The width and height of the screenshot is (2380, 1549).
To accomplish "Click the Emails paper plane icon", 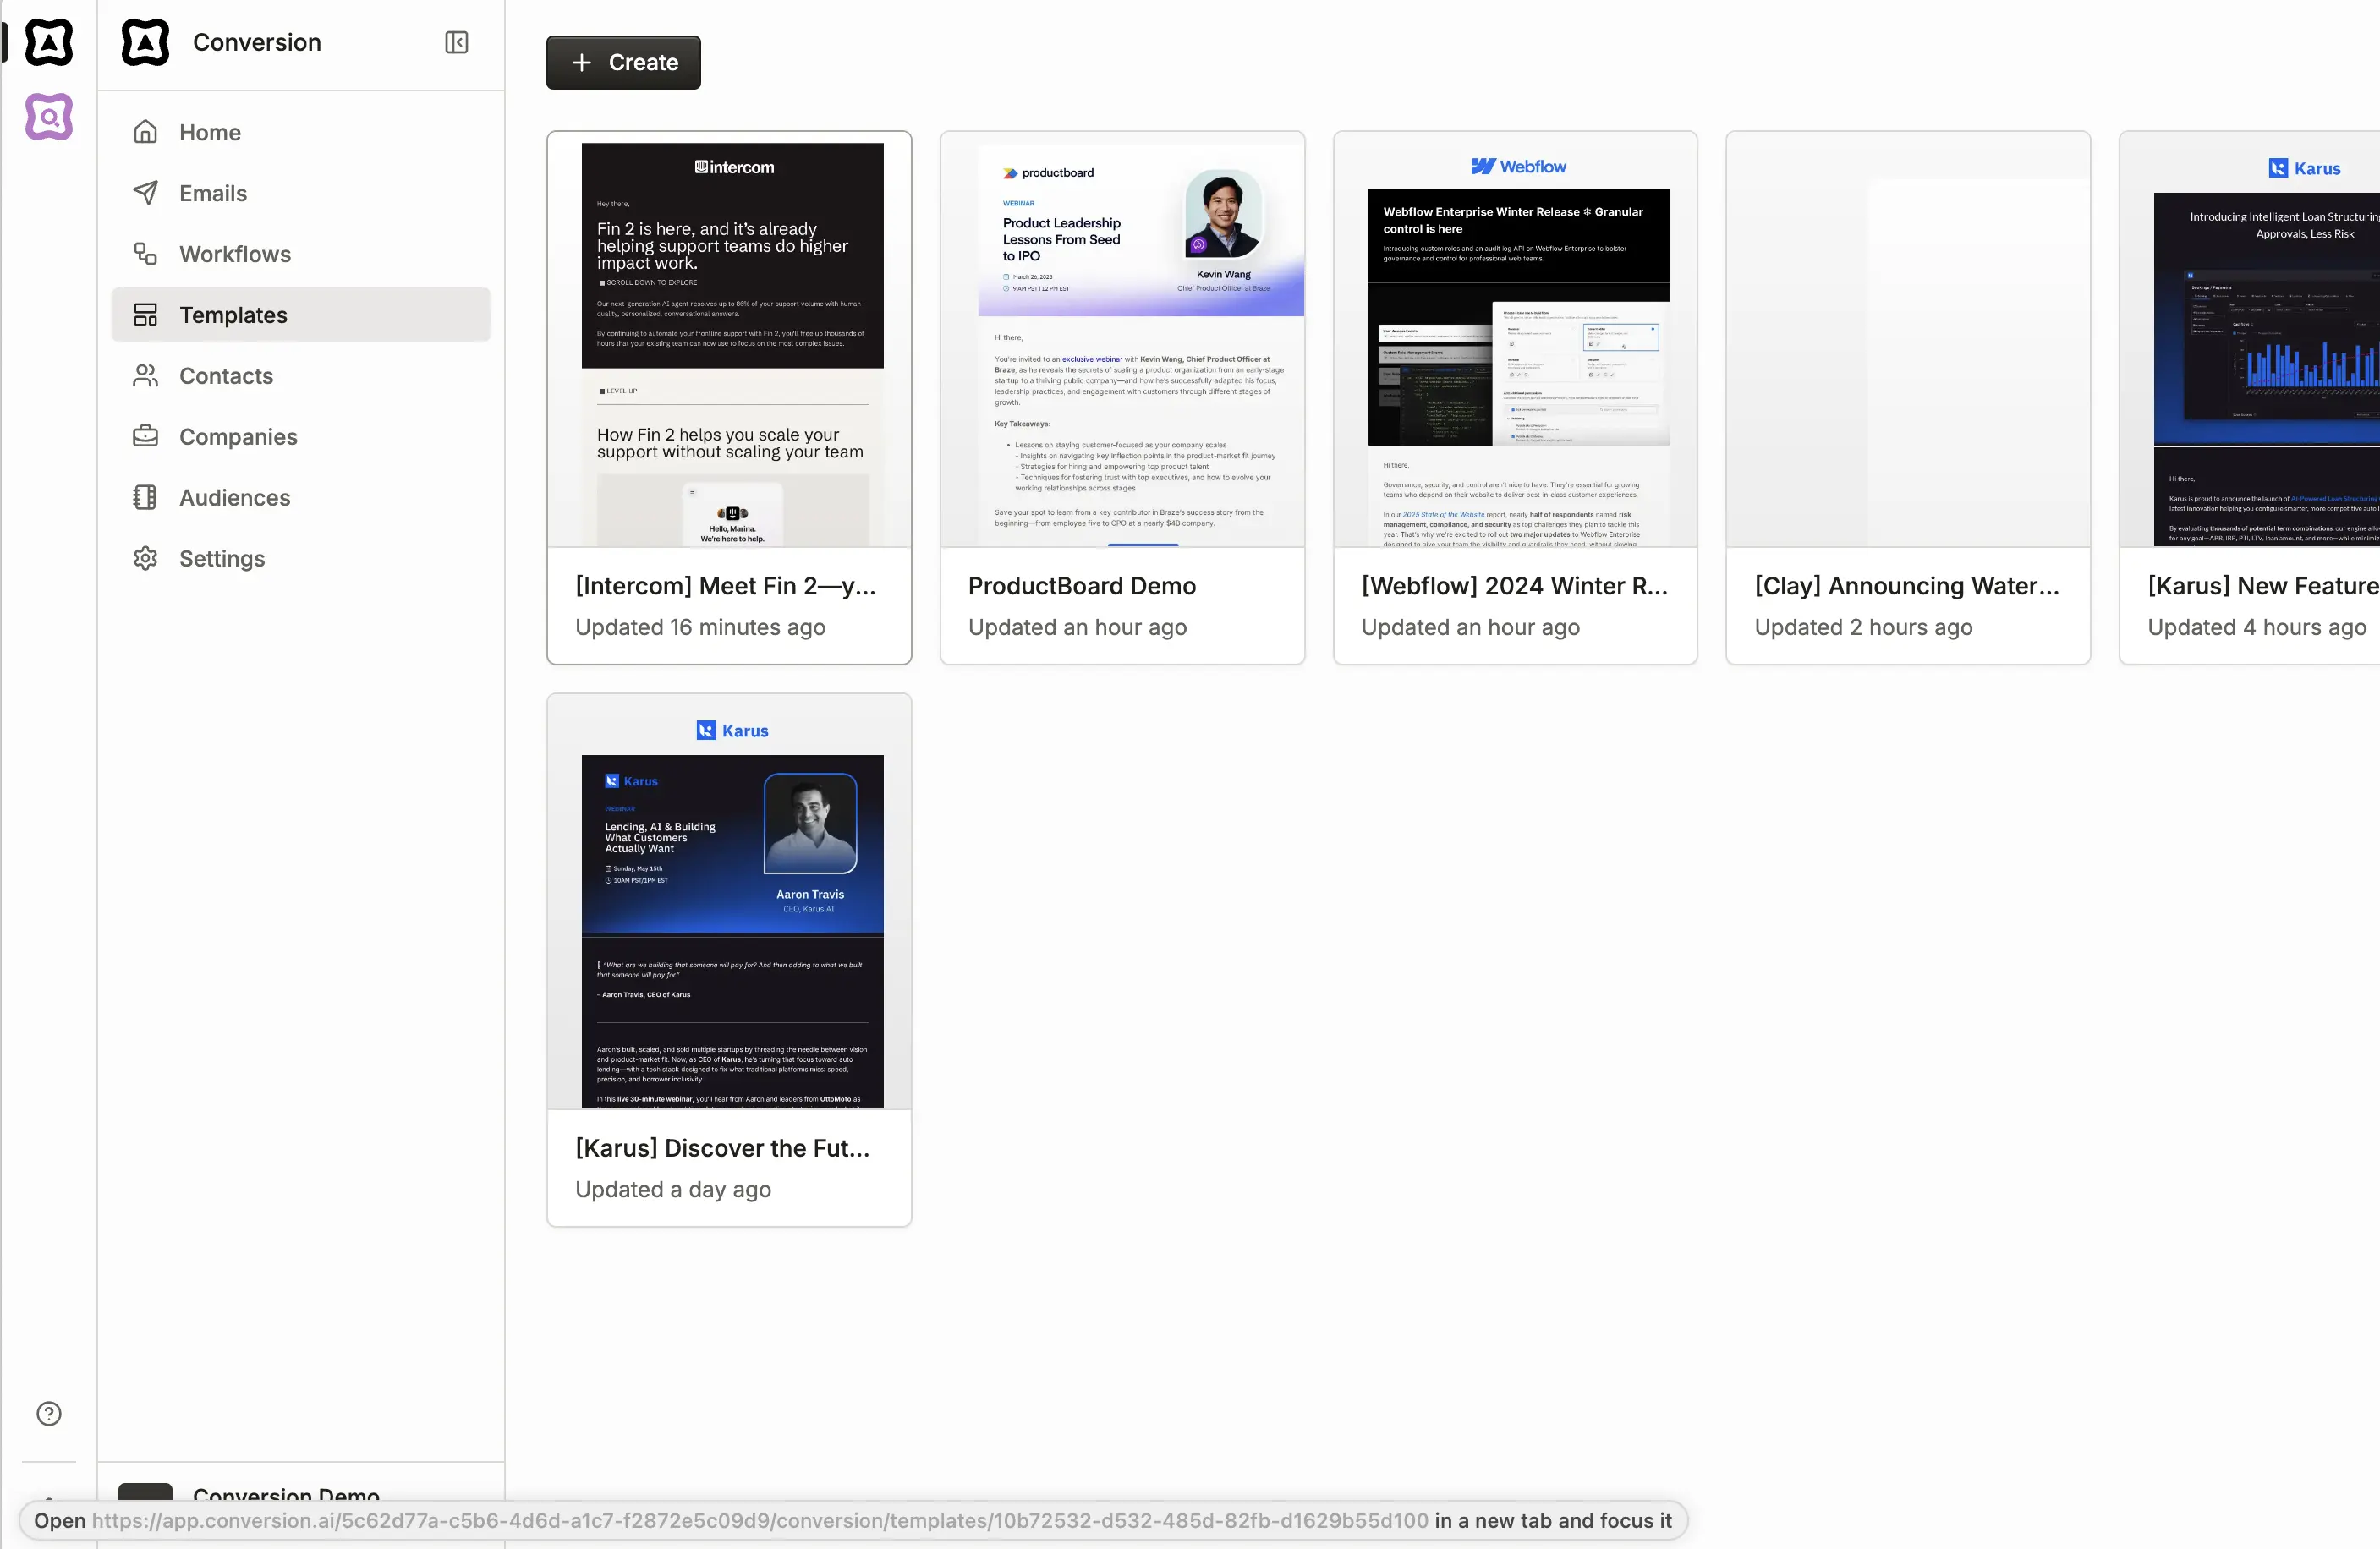I will point(146,193).
